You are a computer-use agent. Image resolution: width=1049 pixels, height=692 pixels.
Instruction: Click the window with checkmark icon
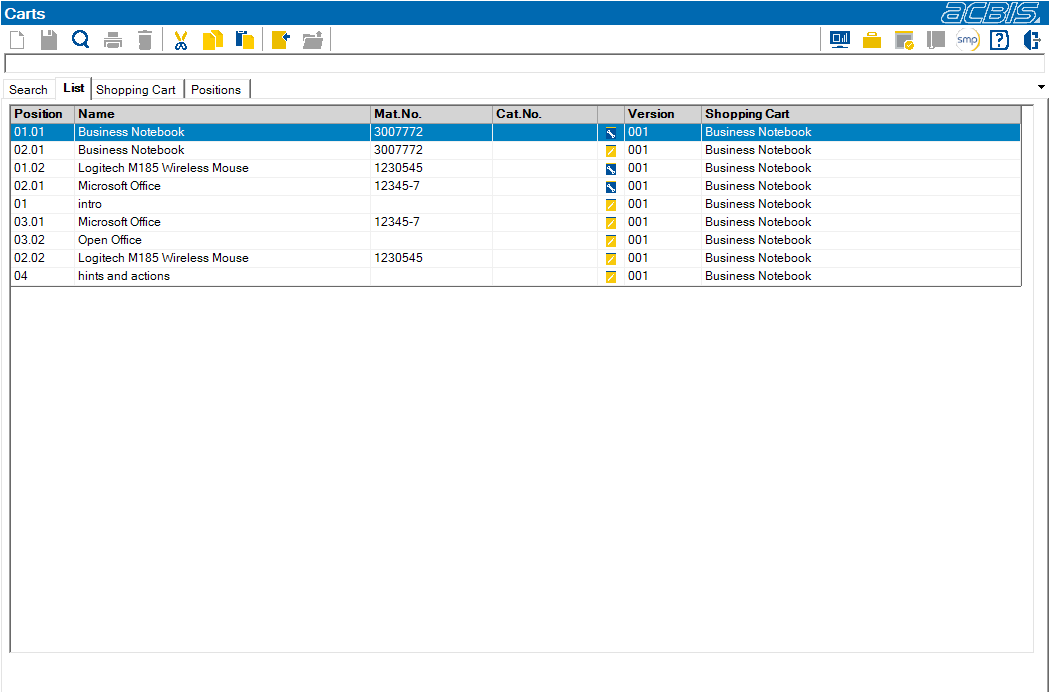(904, 40)
